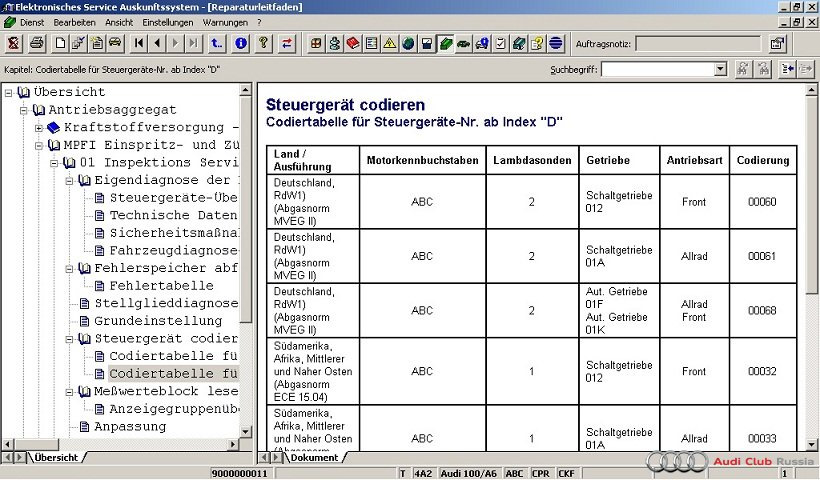The width and height of the screenshot is (820, 480).
Task: Click the dark blue box toolbar icon
Action: pos(427,43)
